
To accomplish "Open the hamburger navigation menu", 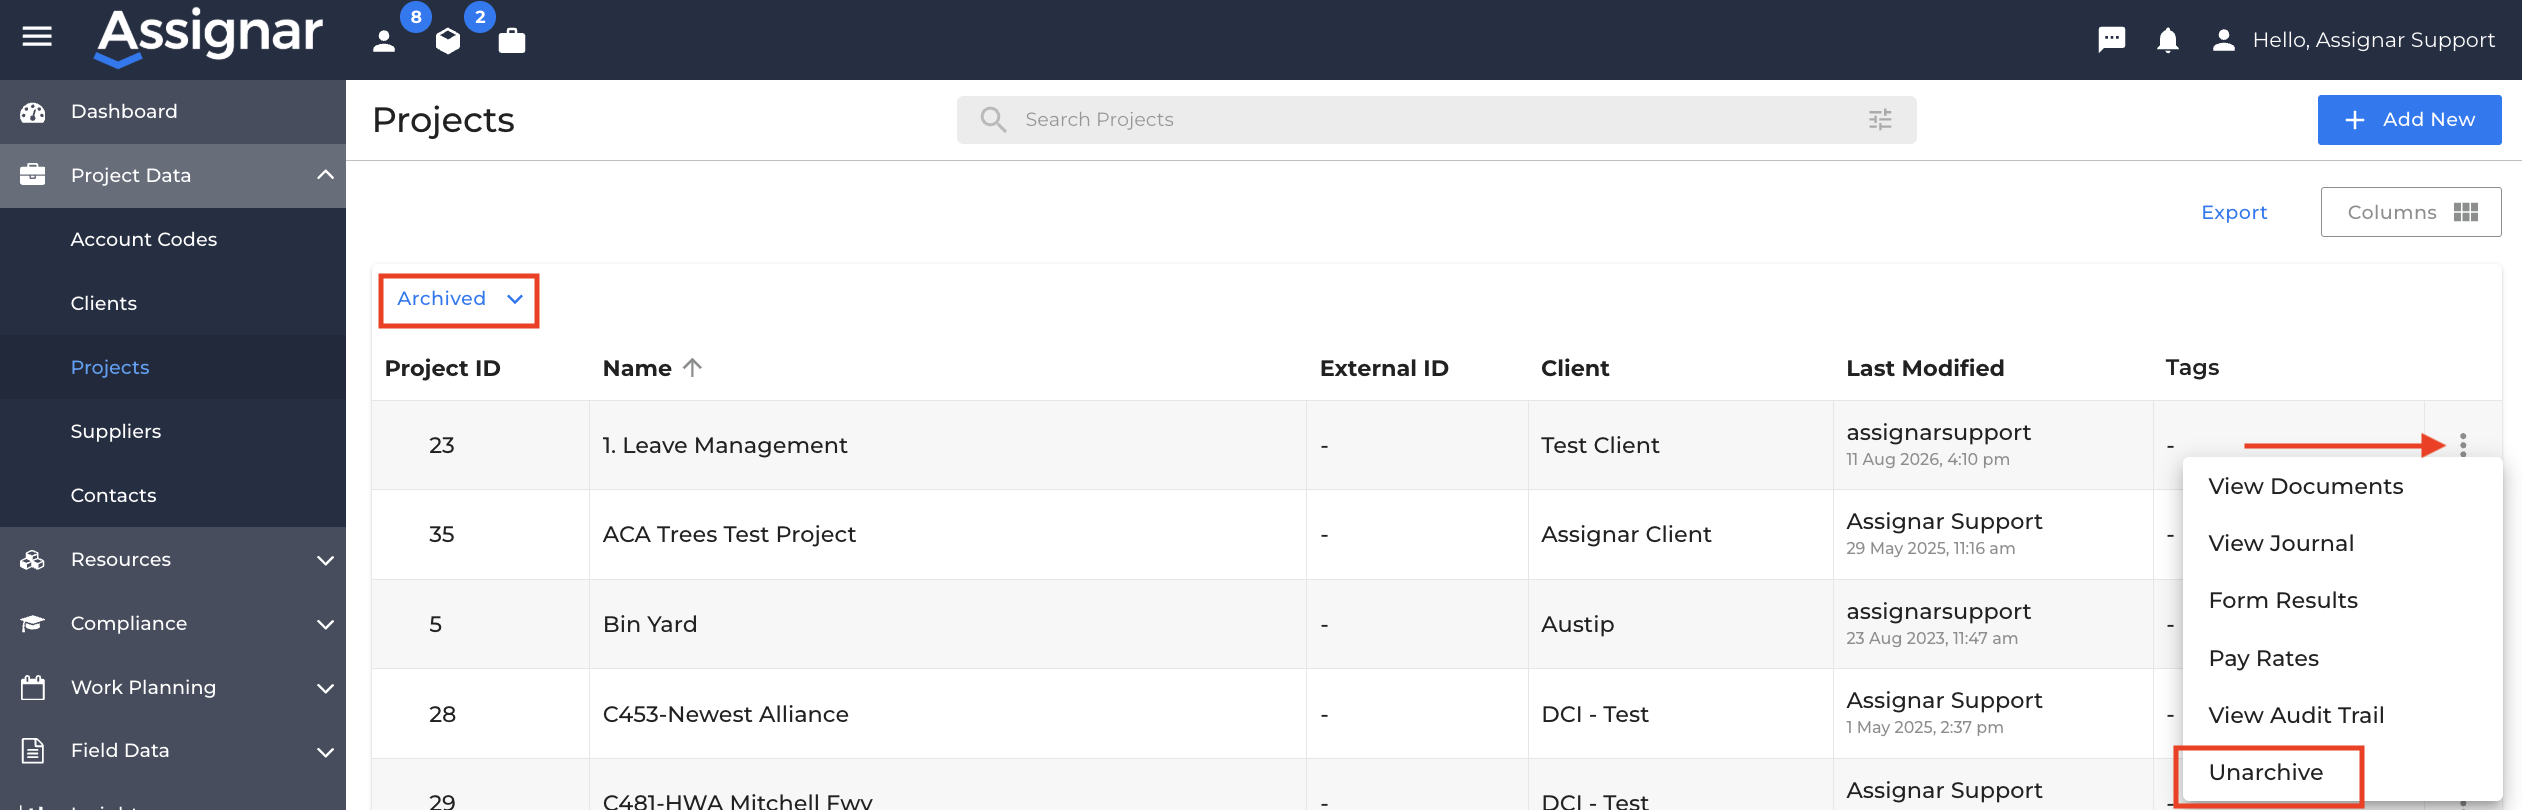I will (37, 37).
